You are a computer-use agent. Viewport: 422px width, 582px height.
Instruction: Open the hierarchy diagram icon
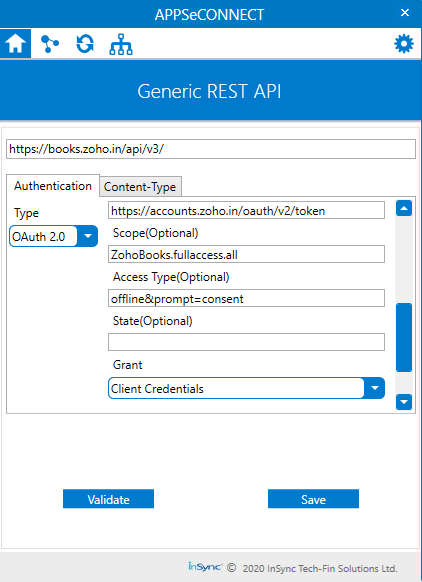point(121,45)
